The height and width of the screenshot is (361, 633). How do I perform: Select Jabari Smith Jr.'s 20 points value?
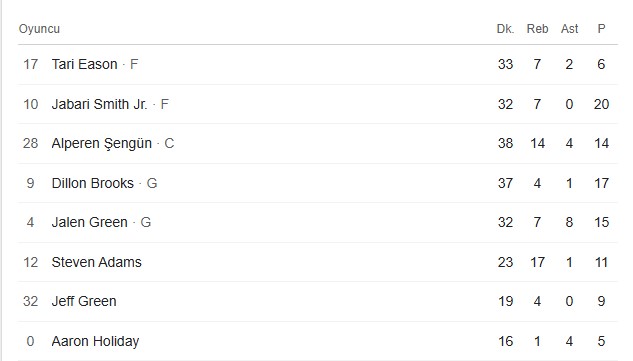tap(601, 104)
